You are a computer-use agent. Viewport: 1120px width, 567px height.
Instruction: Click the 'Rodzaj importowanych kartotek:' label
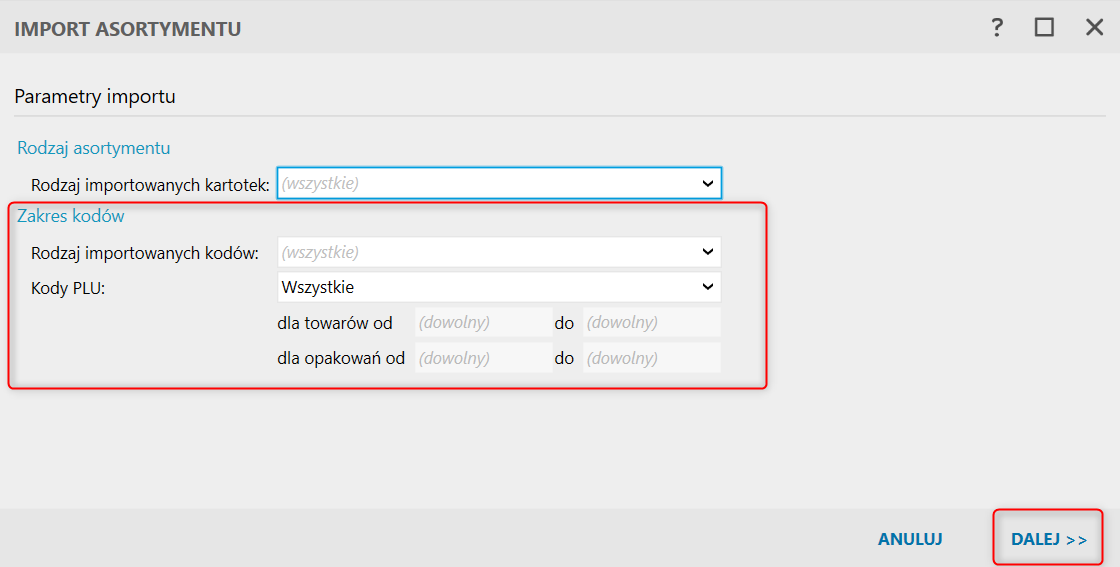pyautogui.click(x=151, y=185)
